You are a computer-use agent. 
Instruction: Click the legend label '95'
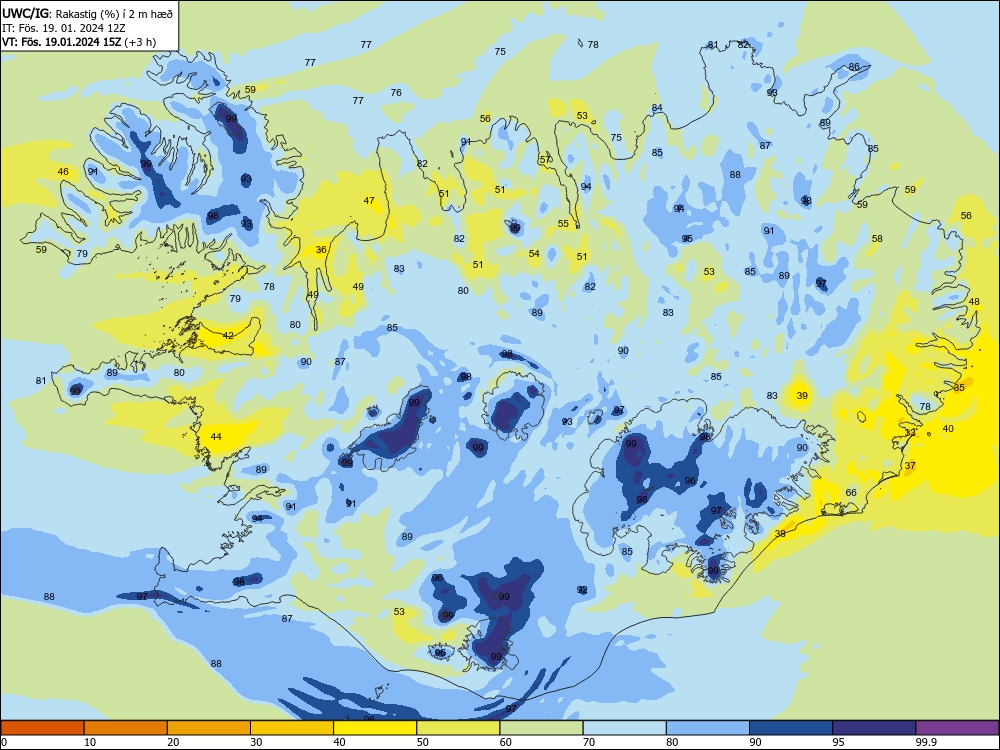click(838, 742)
